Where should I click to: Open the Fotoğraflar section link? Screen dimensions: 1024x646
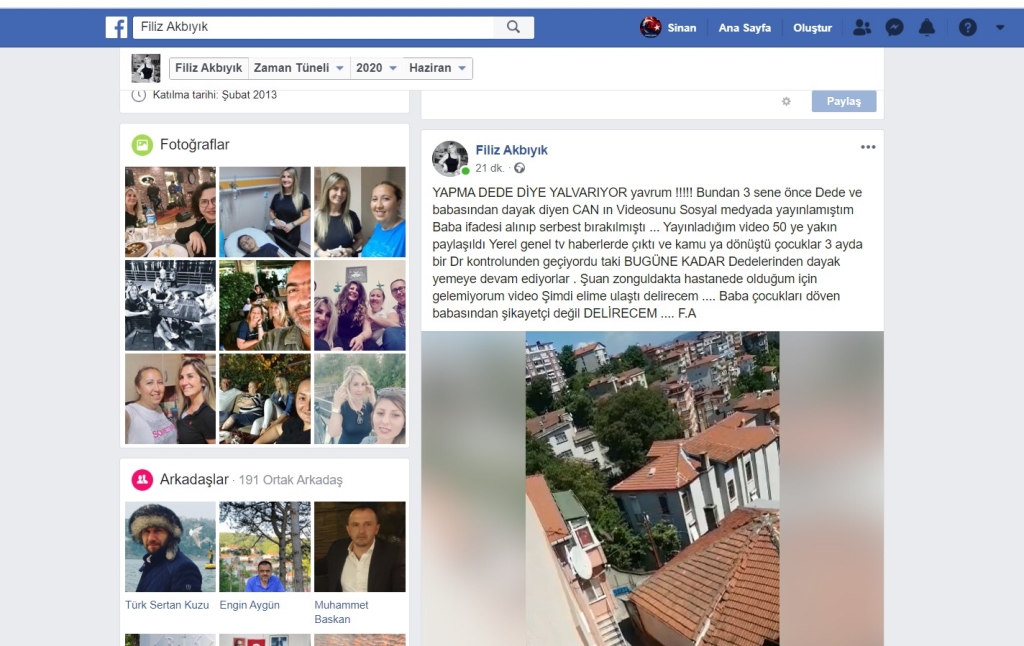pyautogui.click(x=194, y=145)
